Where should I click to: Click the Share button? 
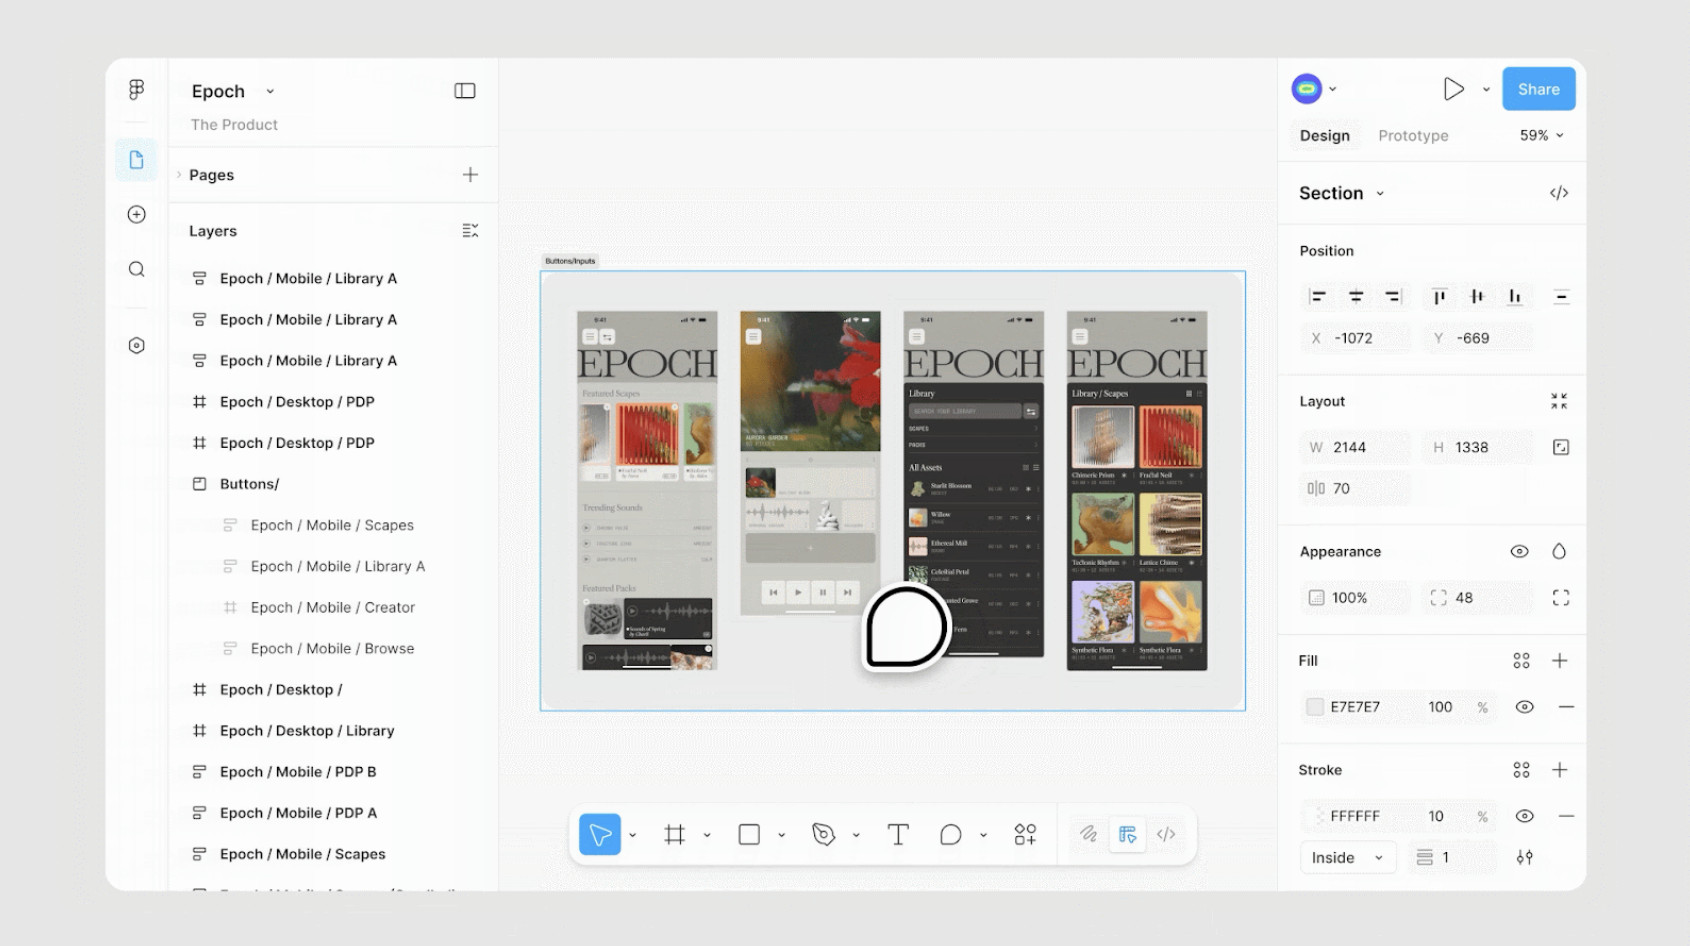tap(1537, 88)
